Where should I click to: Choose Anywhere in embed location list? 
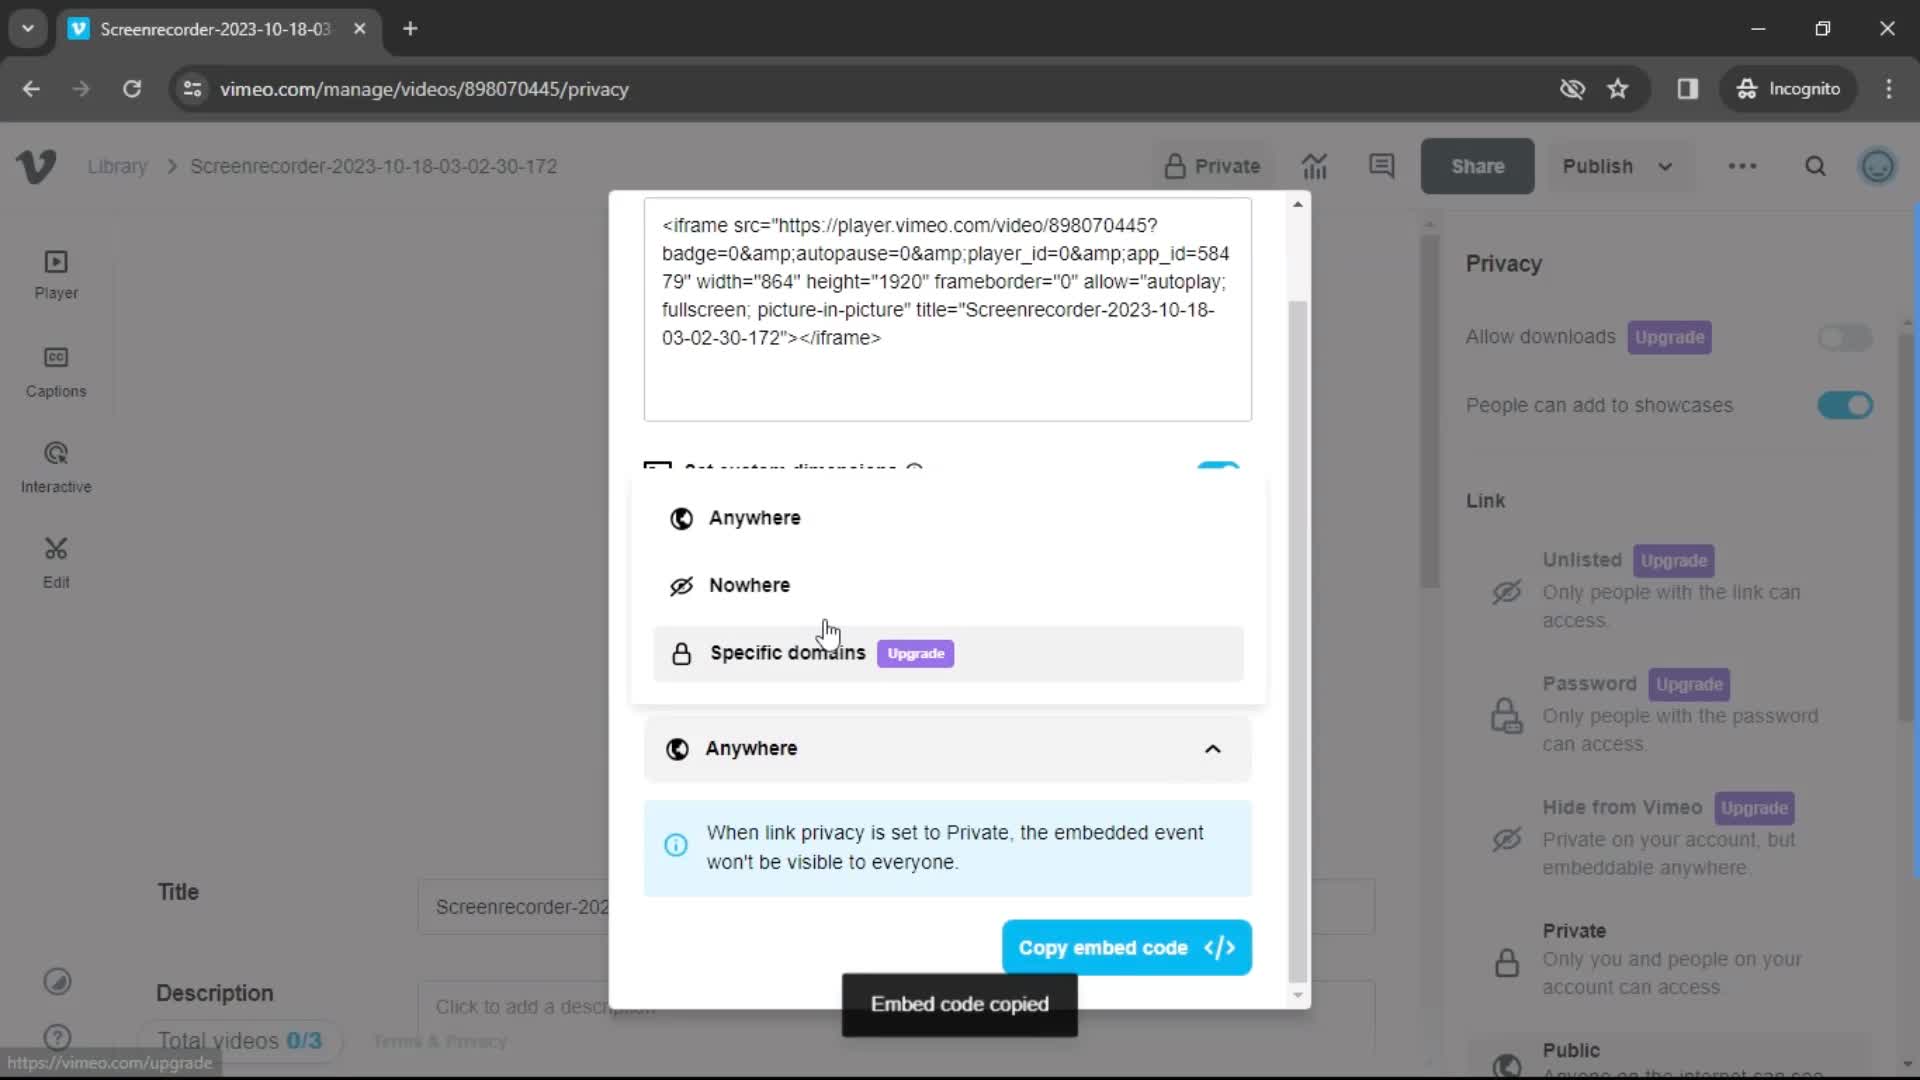(948, 518)
